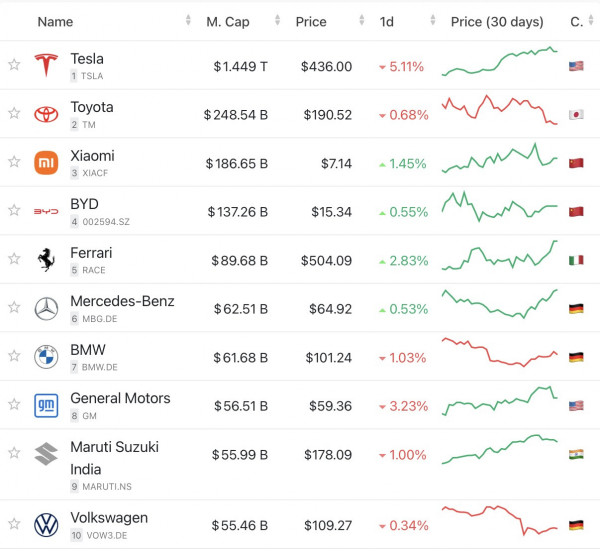Click the Xiaomi orange logo icon
The image size is (600, 553).
pos(46,163)
